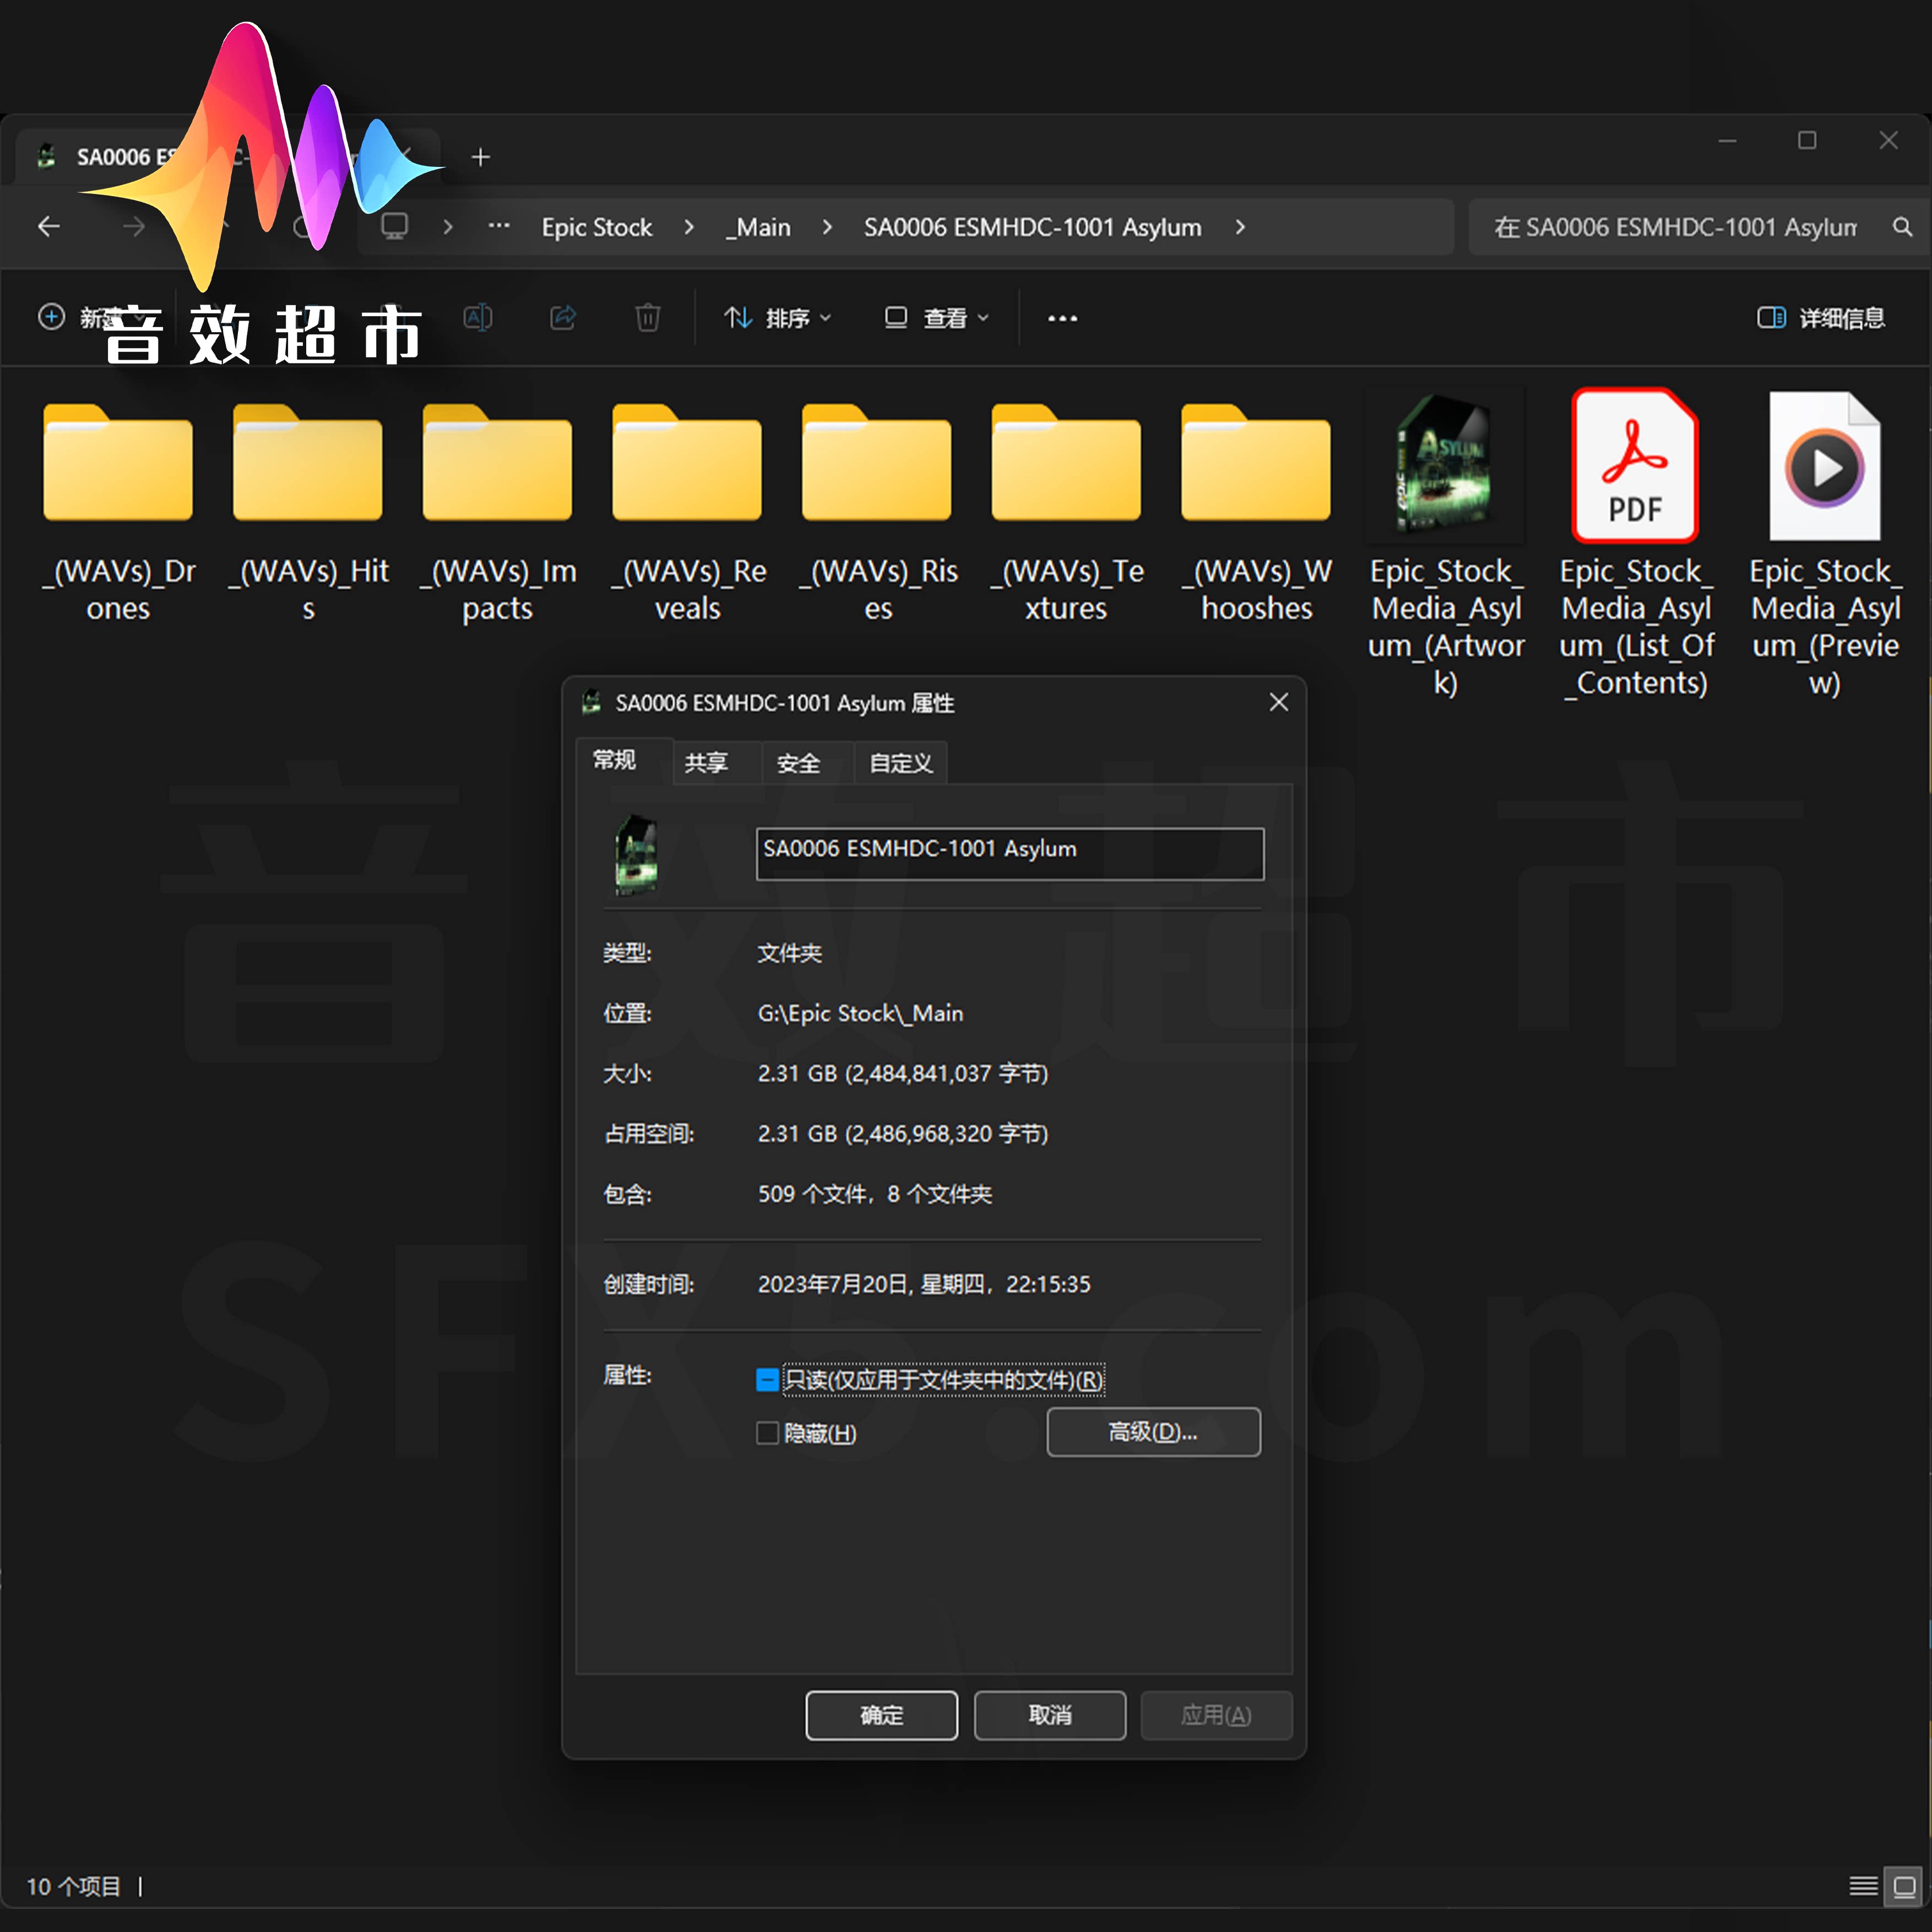The width and height of the screenshot is (1932, 1932).
Task: Click the folder name text field
Action: point(1009,853)
